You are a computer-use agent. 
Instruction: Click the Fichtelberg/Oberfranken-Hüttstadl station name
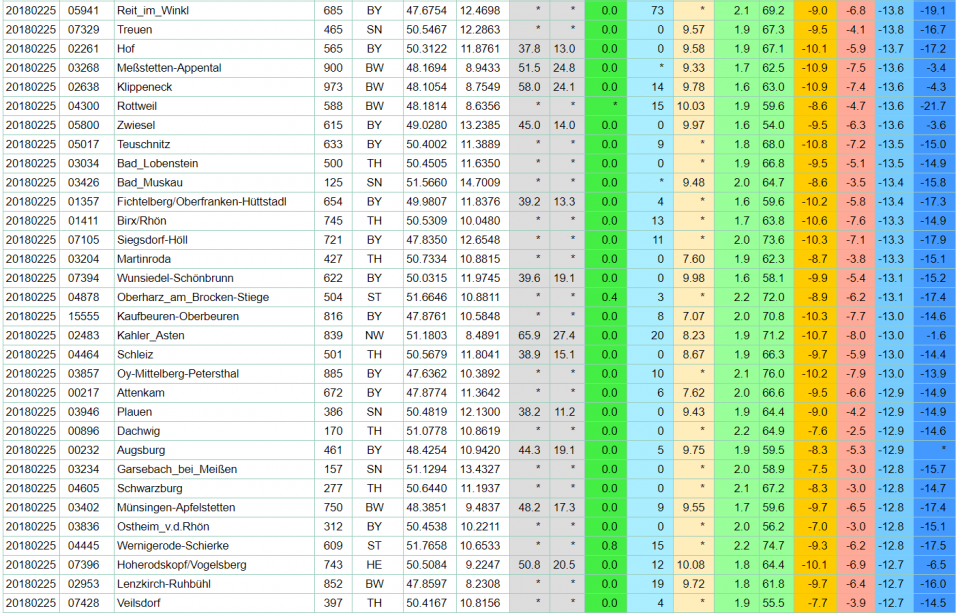point(201,202)
